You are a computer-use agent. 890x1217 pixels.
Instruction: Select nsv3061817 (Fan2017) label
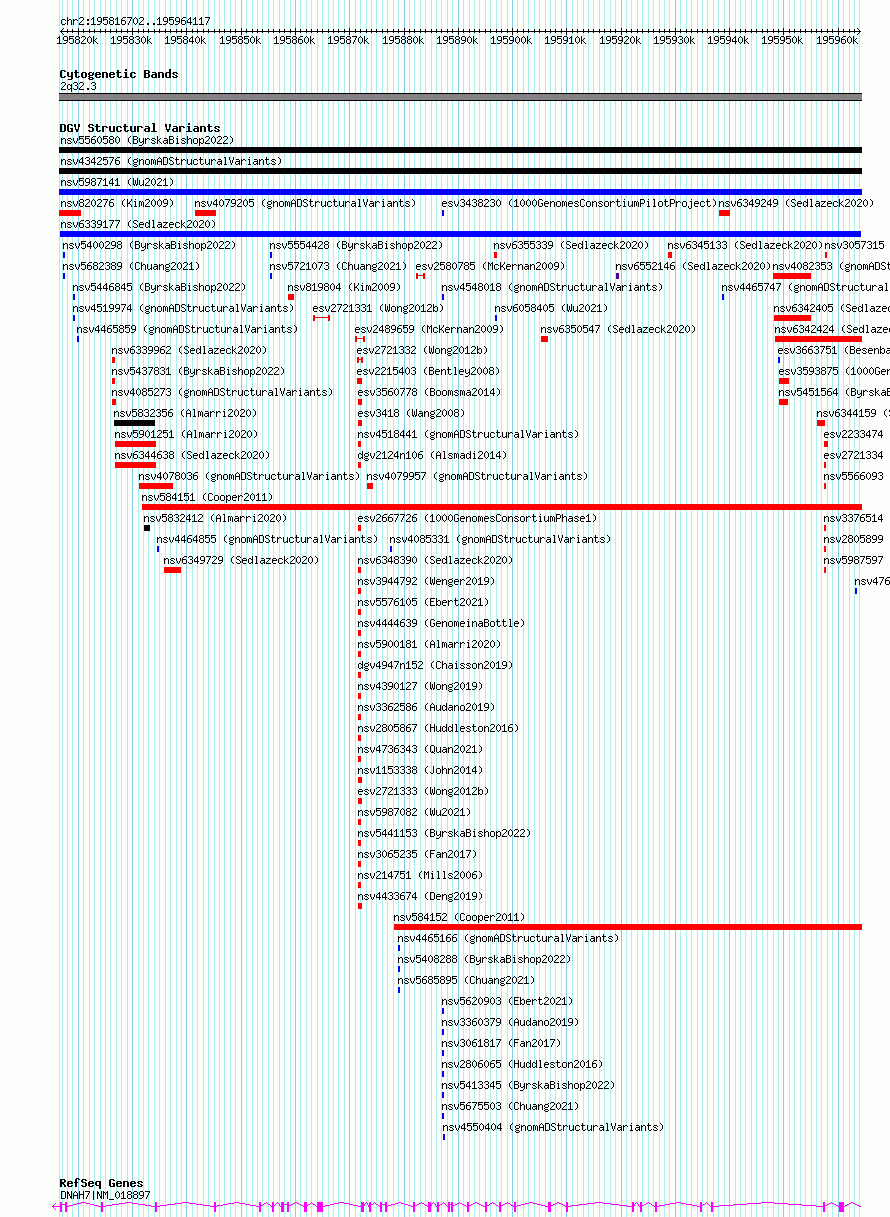pos(502,1043)
